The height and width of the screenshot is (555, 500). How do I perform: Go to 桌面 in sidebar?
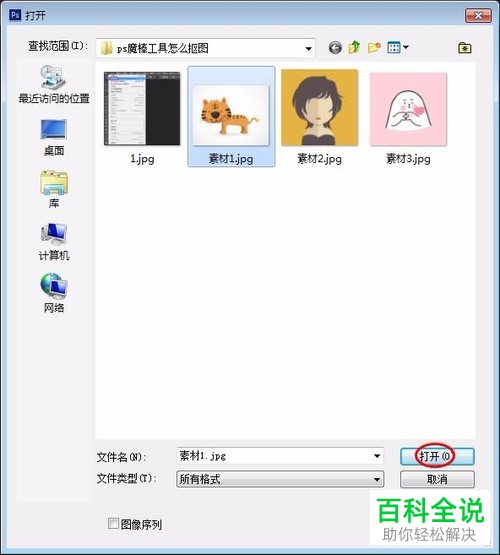(54, 138)
